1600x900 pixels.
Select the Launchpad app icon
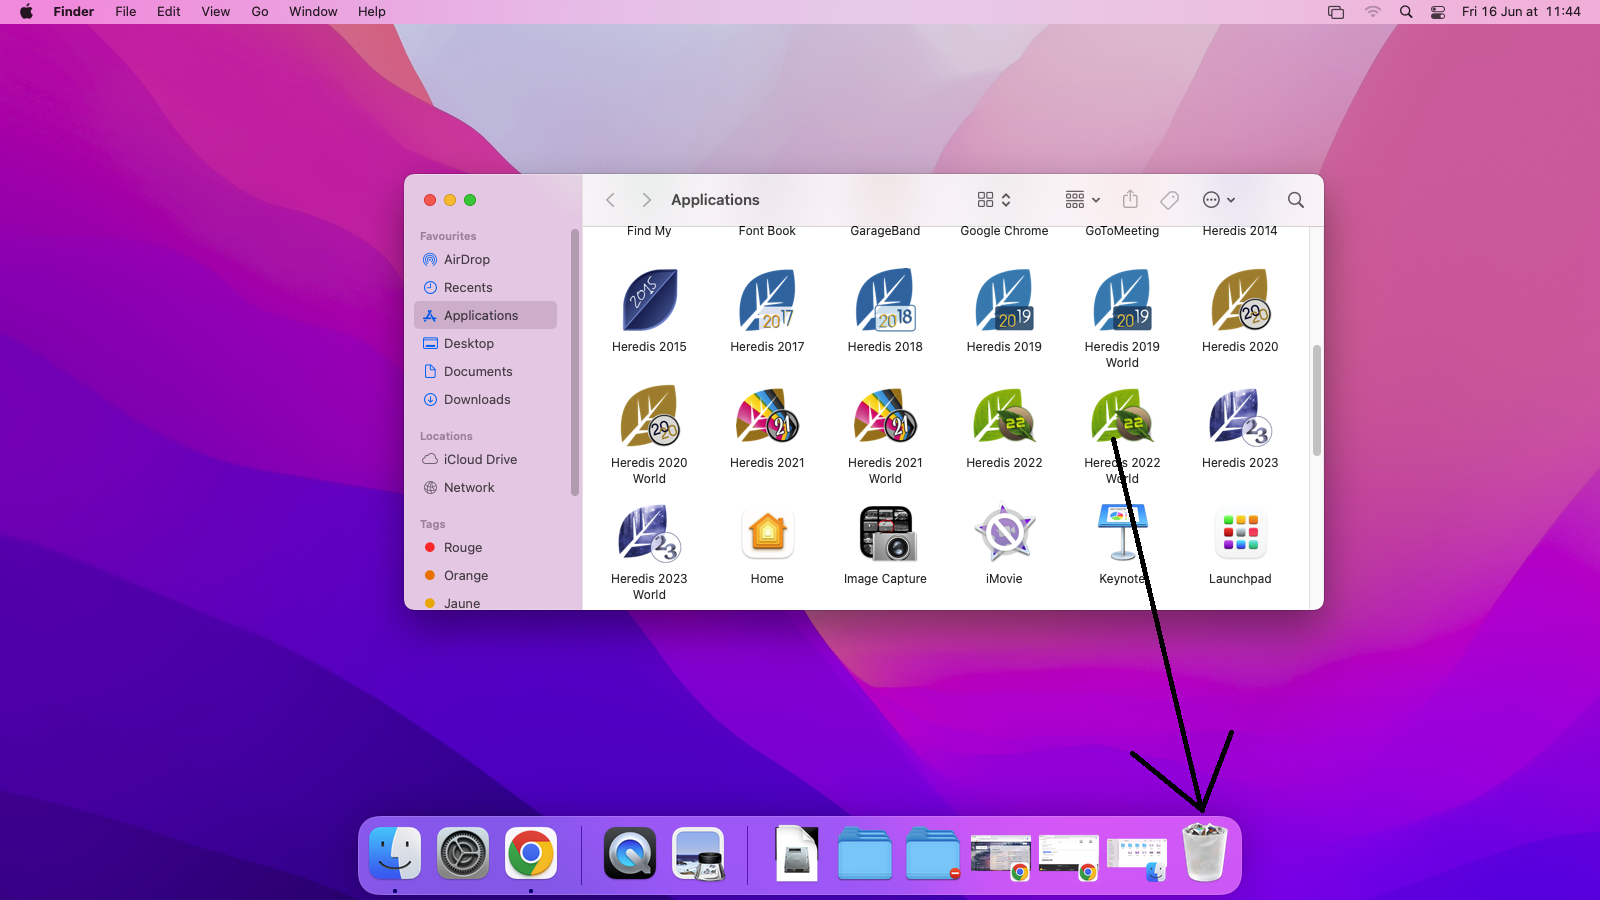tap(1239, 533)
